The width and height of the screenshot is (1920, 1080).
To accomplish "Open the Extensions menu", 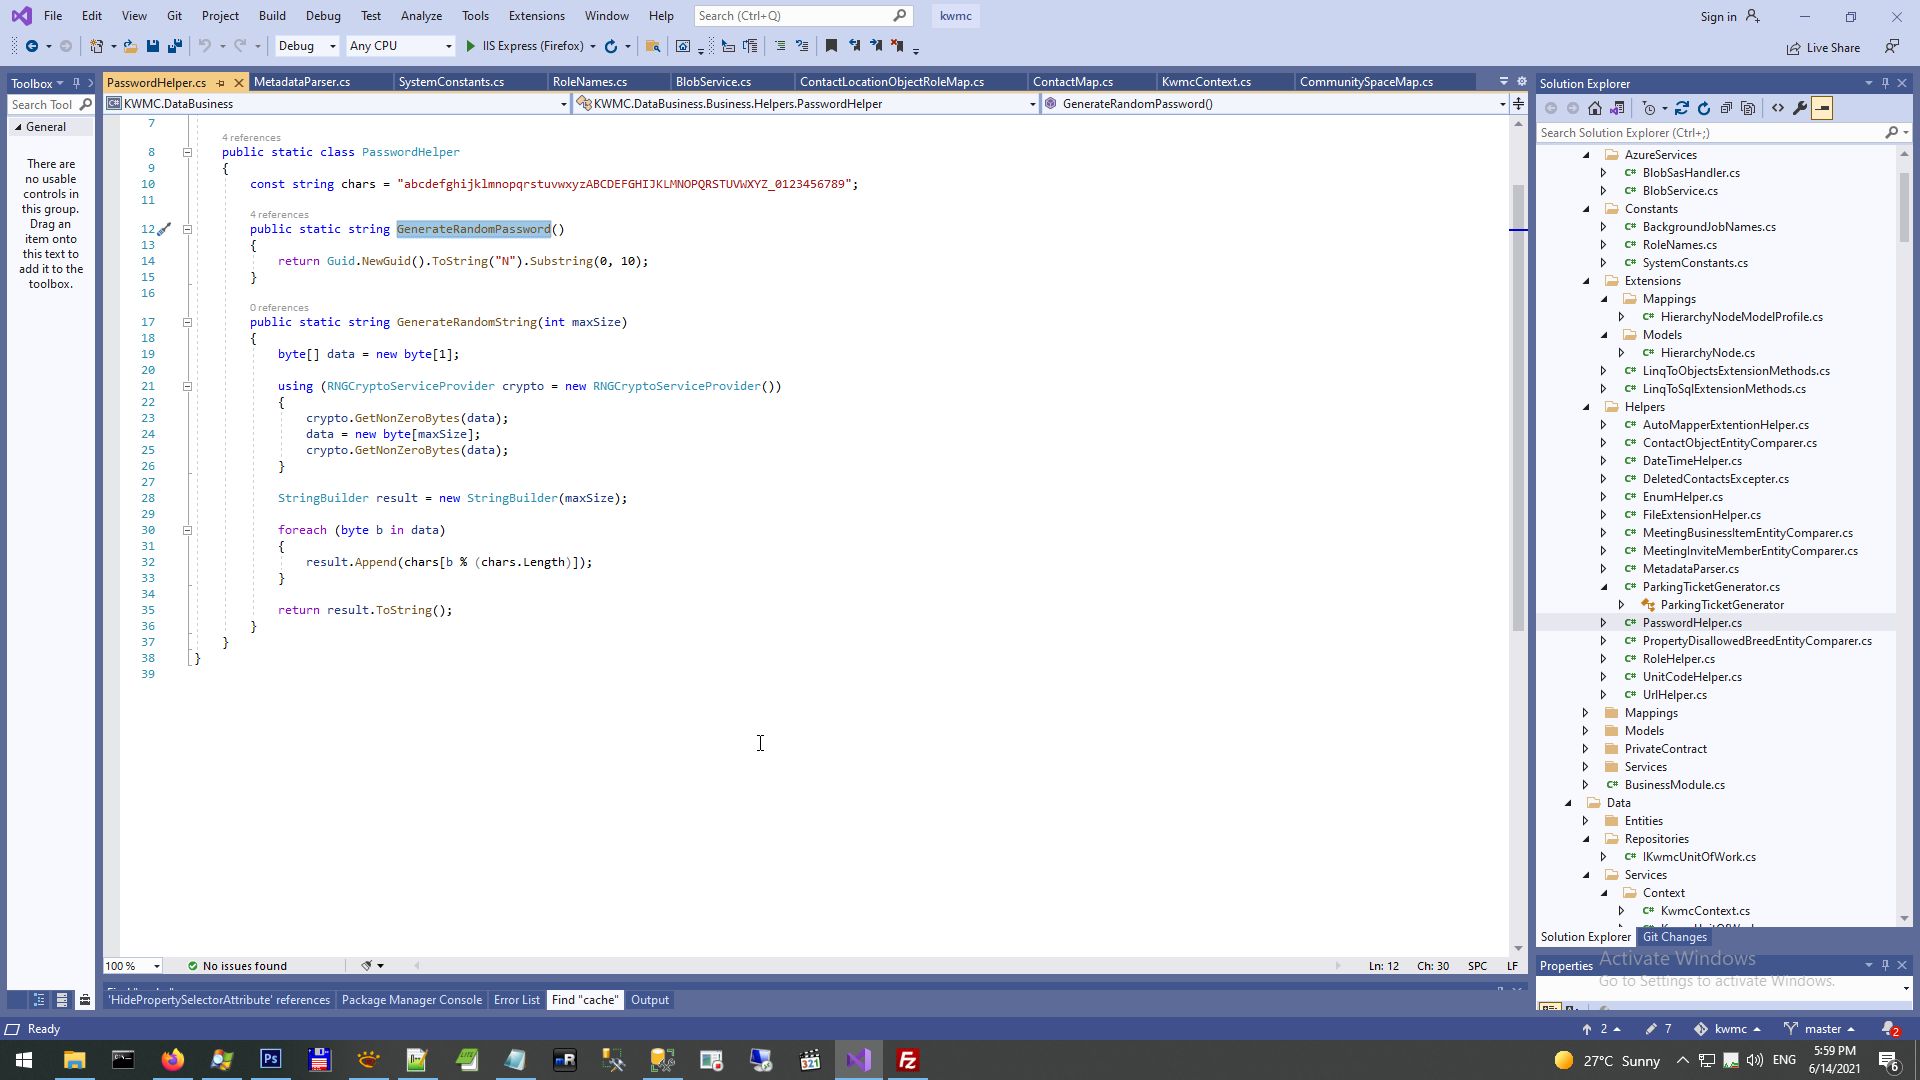I will coord(536,16).
